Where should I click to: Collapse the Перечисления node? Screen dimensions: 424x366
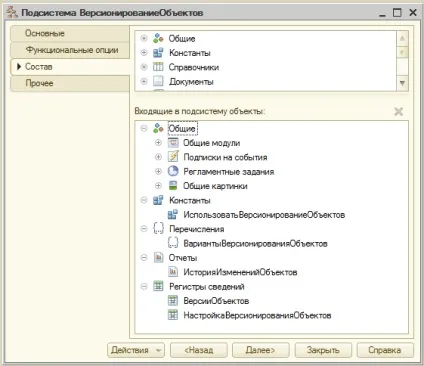pyautogui.click(x=144, y=229)
